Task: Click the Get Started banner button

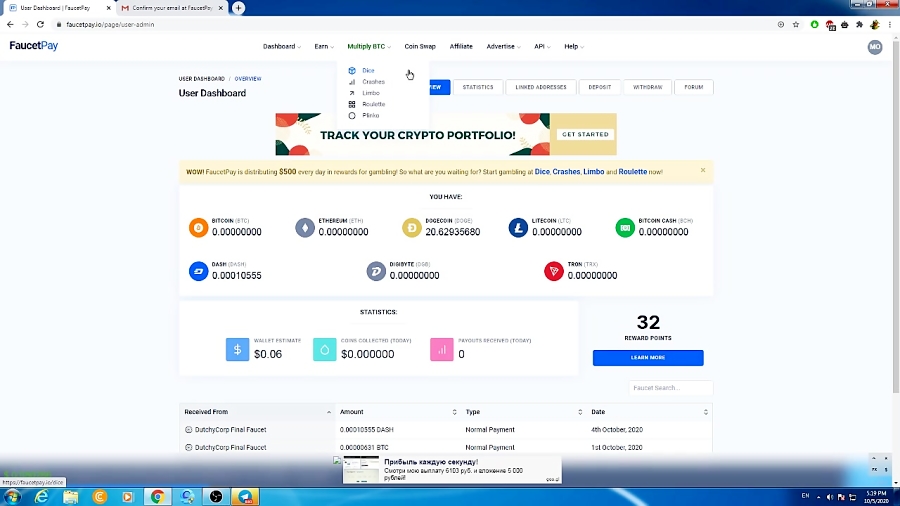Action: tap(585, 134)
